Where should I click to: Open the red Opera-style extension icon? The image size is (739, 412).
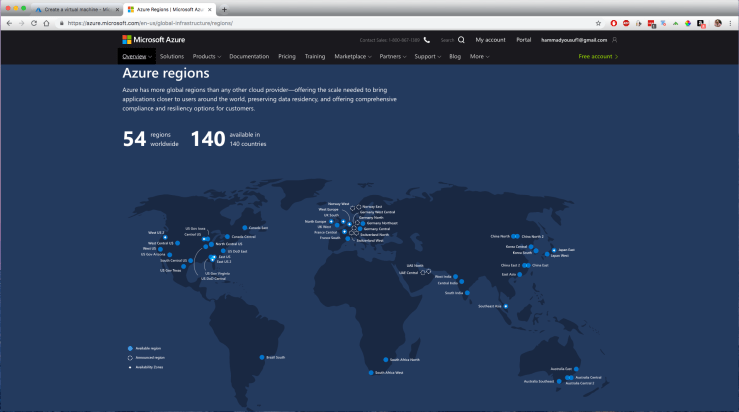click(614, 23)
